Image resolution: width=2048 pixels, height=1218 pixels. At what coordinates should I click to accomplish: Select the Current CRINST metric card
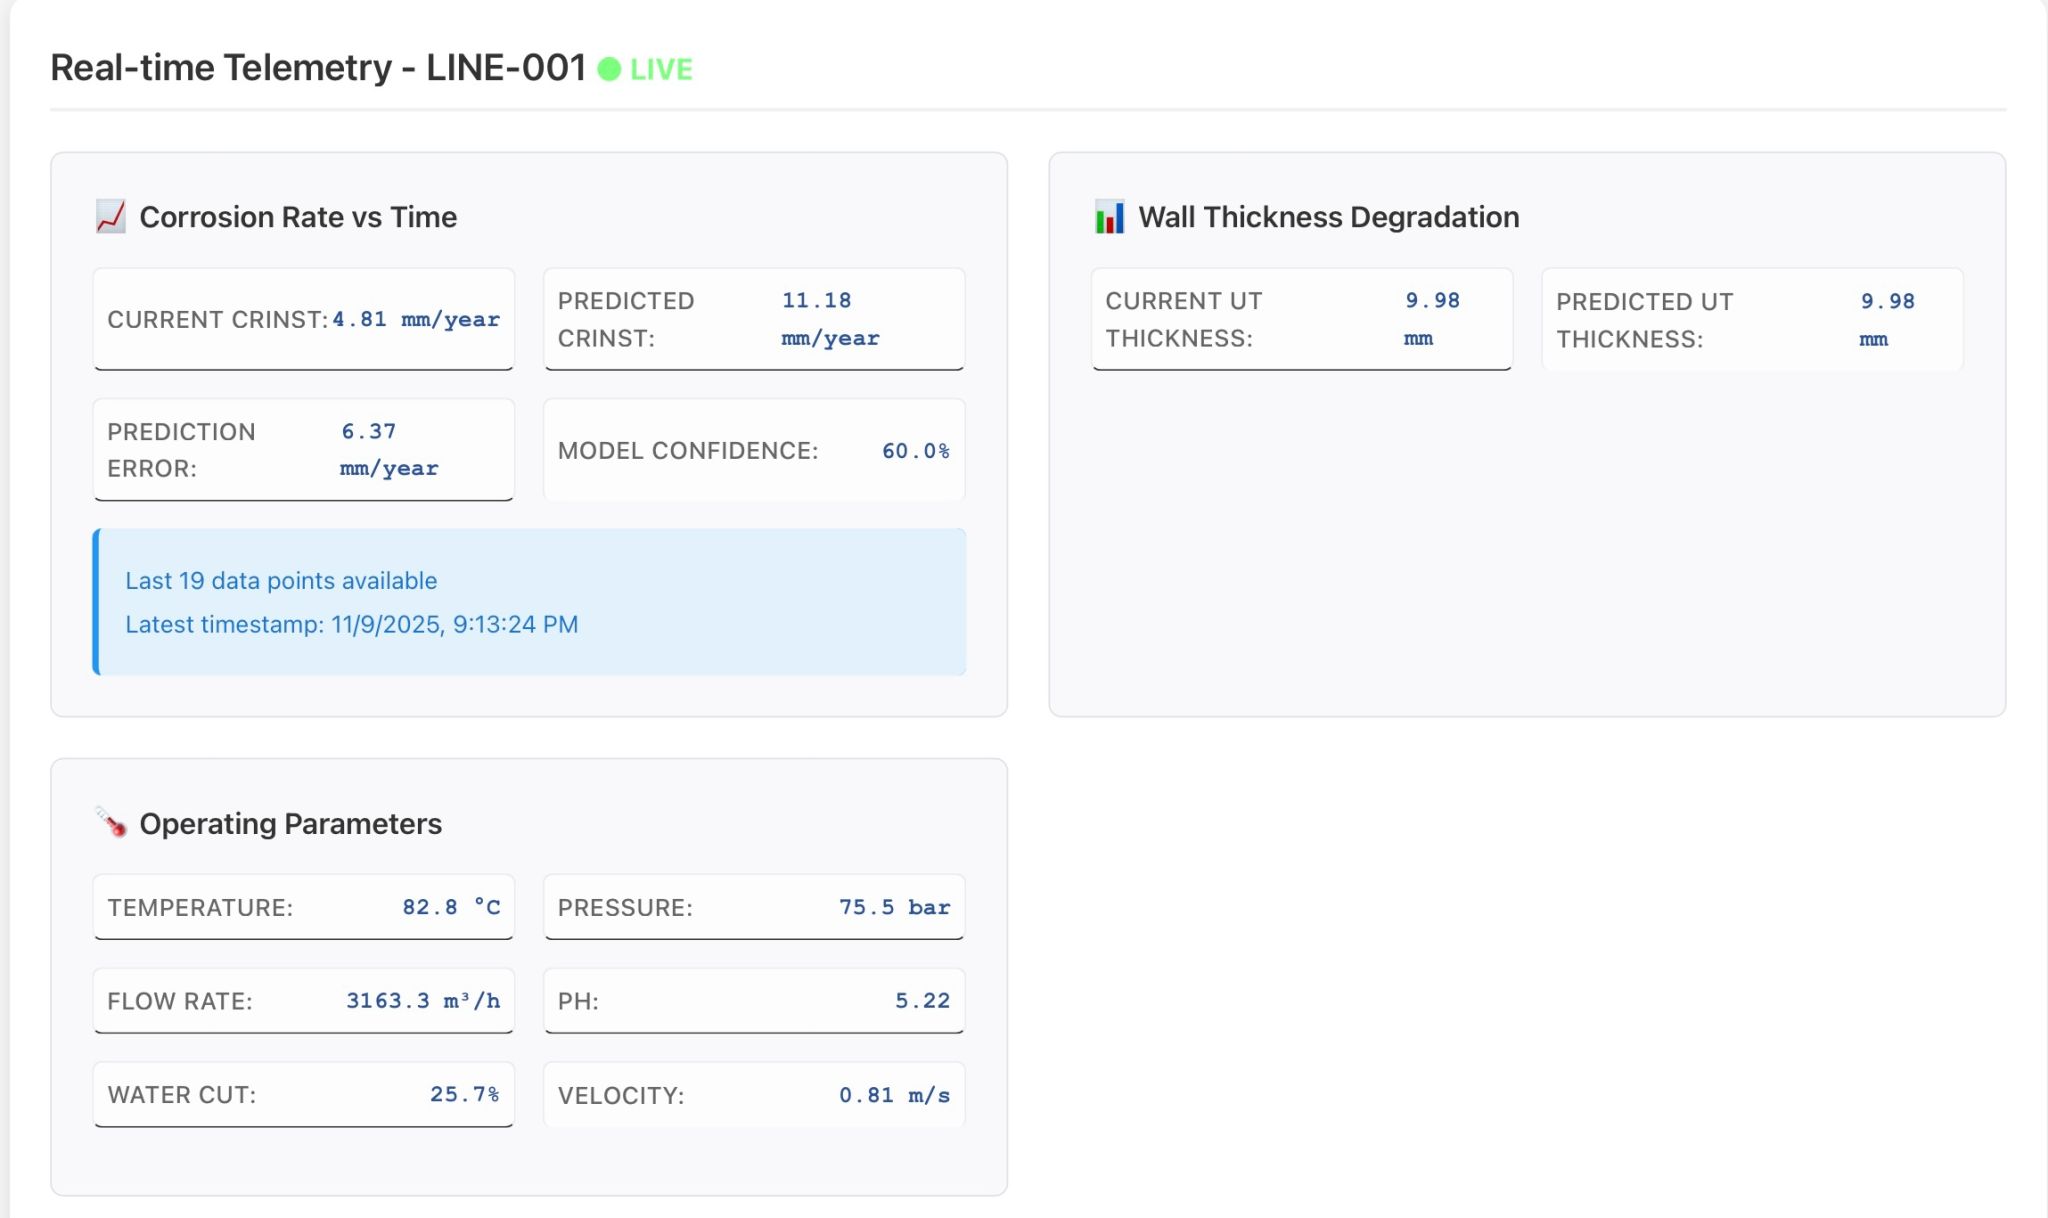(303, 319)
